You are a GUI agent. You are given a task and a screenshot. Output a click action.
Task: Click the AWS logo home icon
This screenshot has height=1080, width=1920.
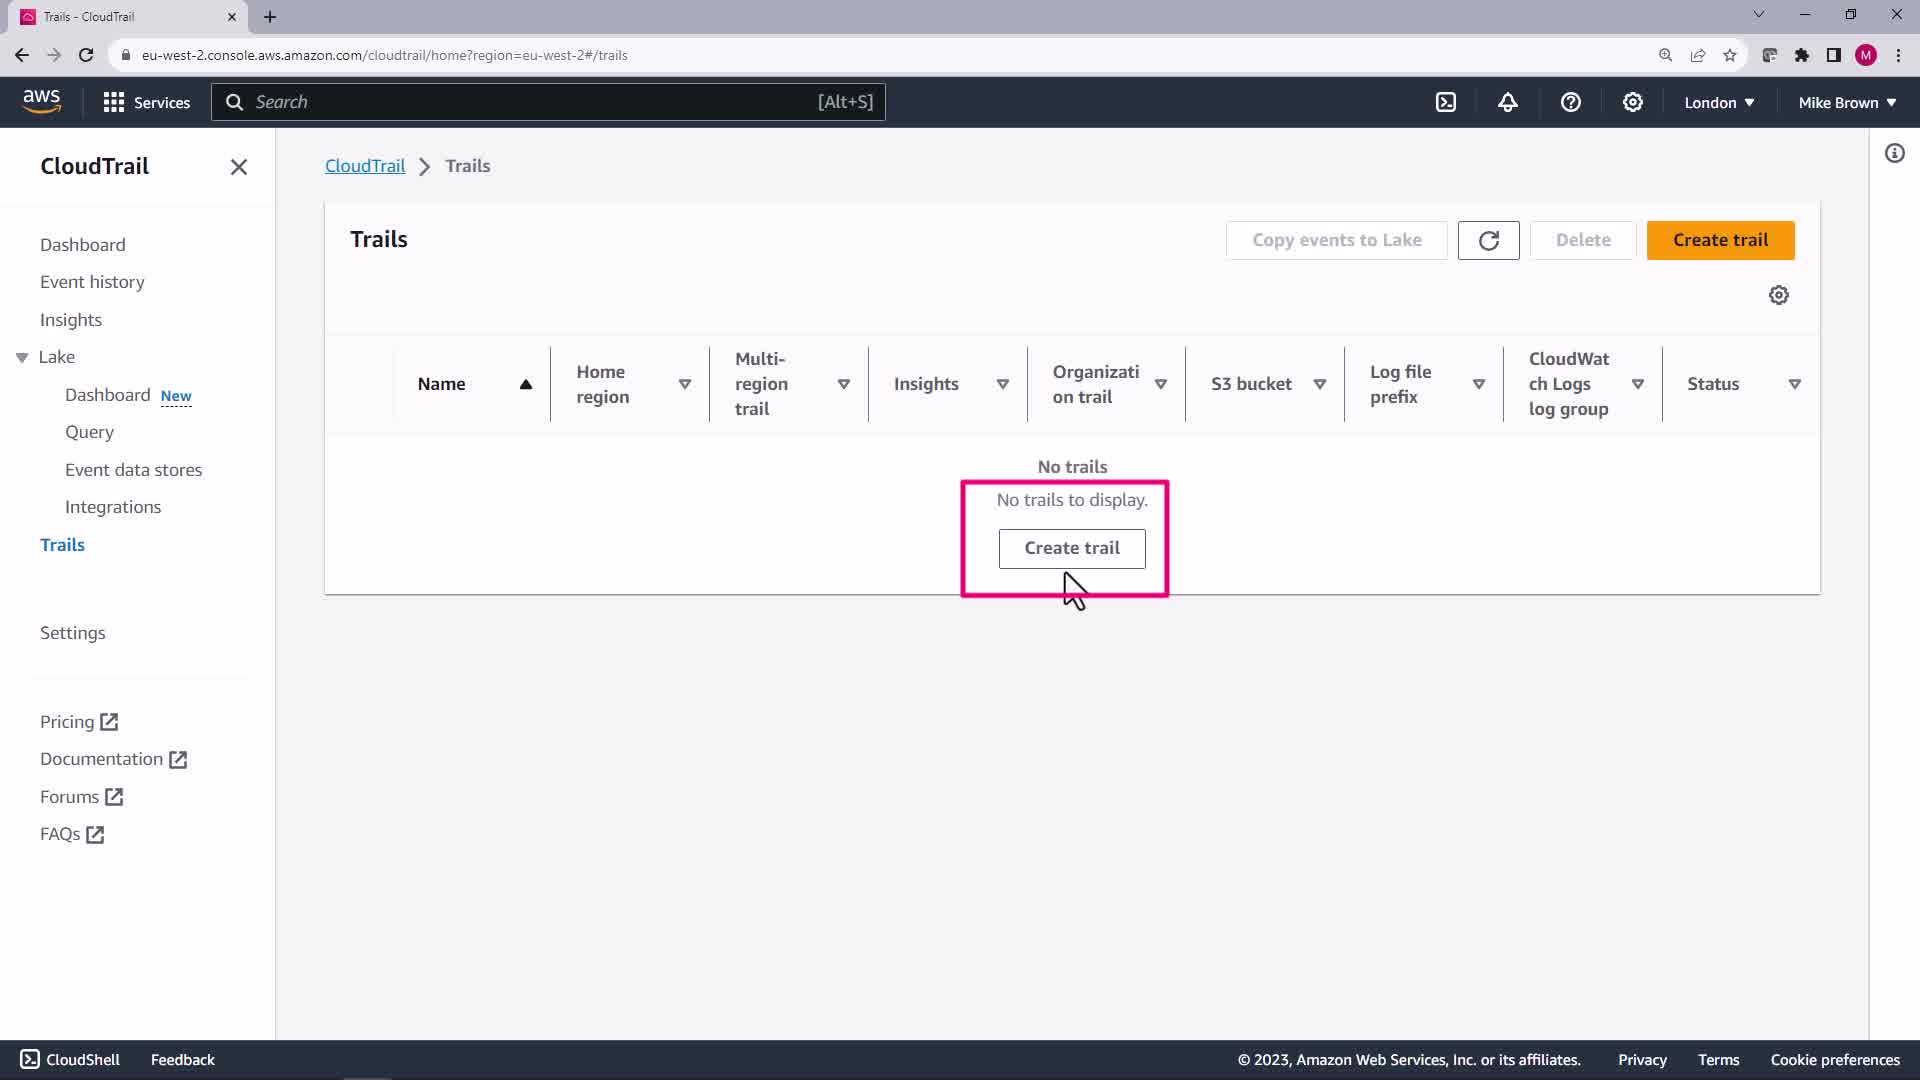[41, 101]
